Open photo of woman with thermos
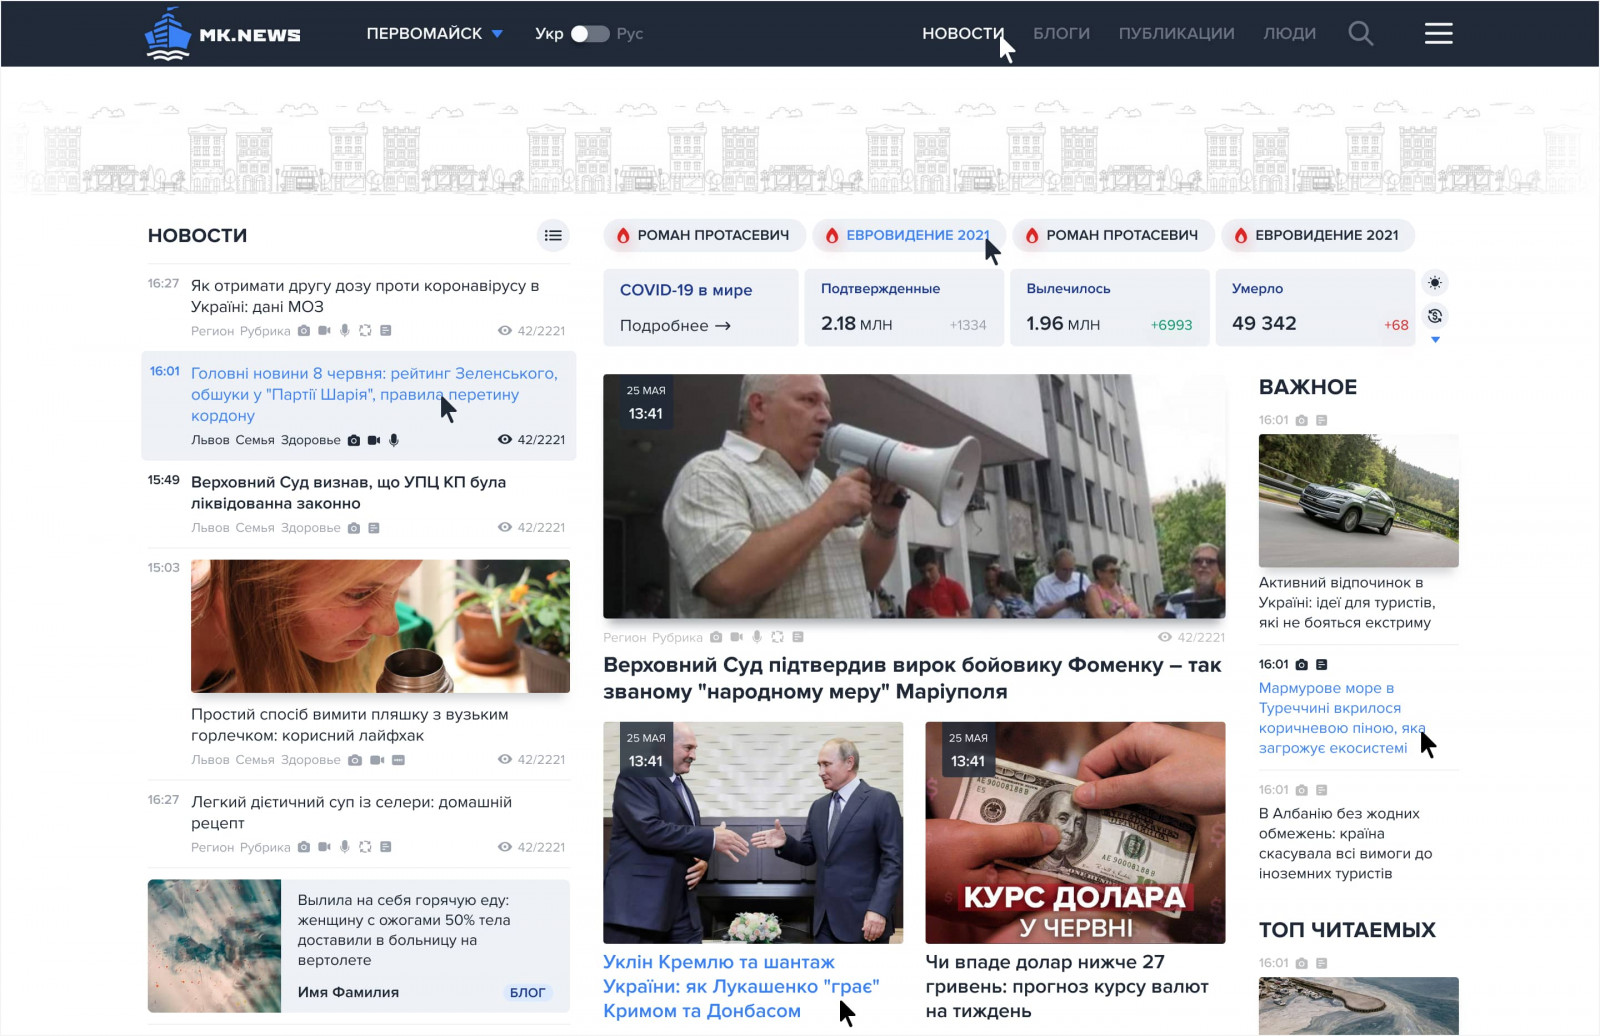 (380, 626)
